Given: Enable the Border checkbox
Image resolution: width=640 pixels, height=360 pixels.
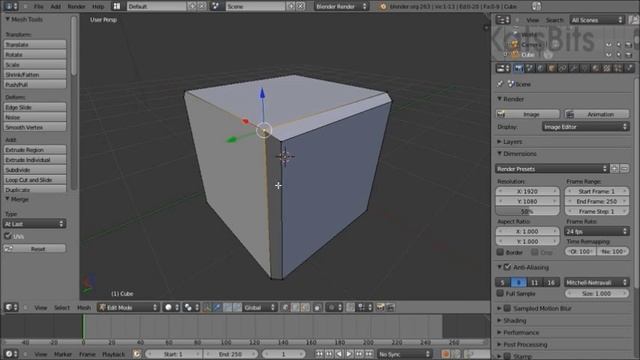Looking at the screenshot, I should [x=500, y=252].
